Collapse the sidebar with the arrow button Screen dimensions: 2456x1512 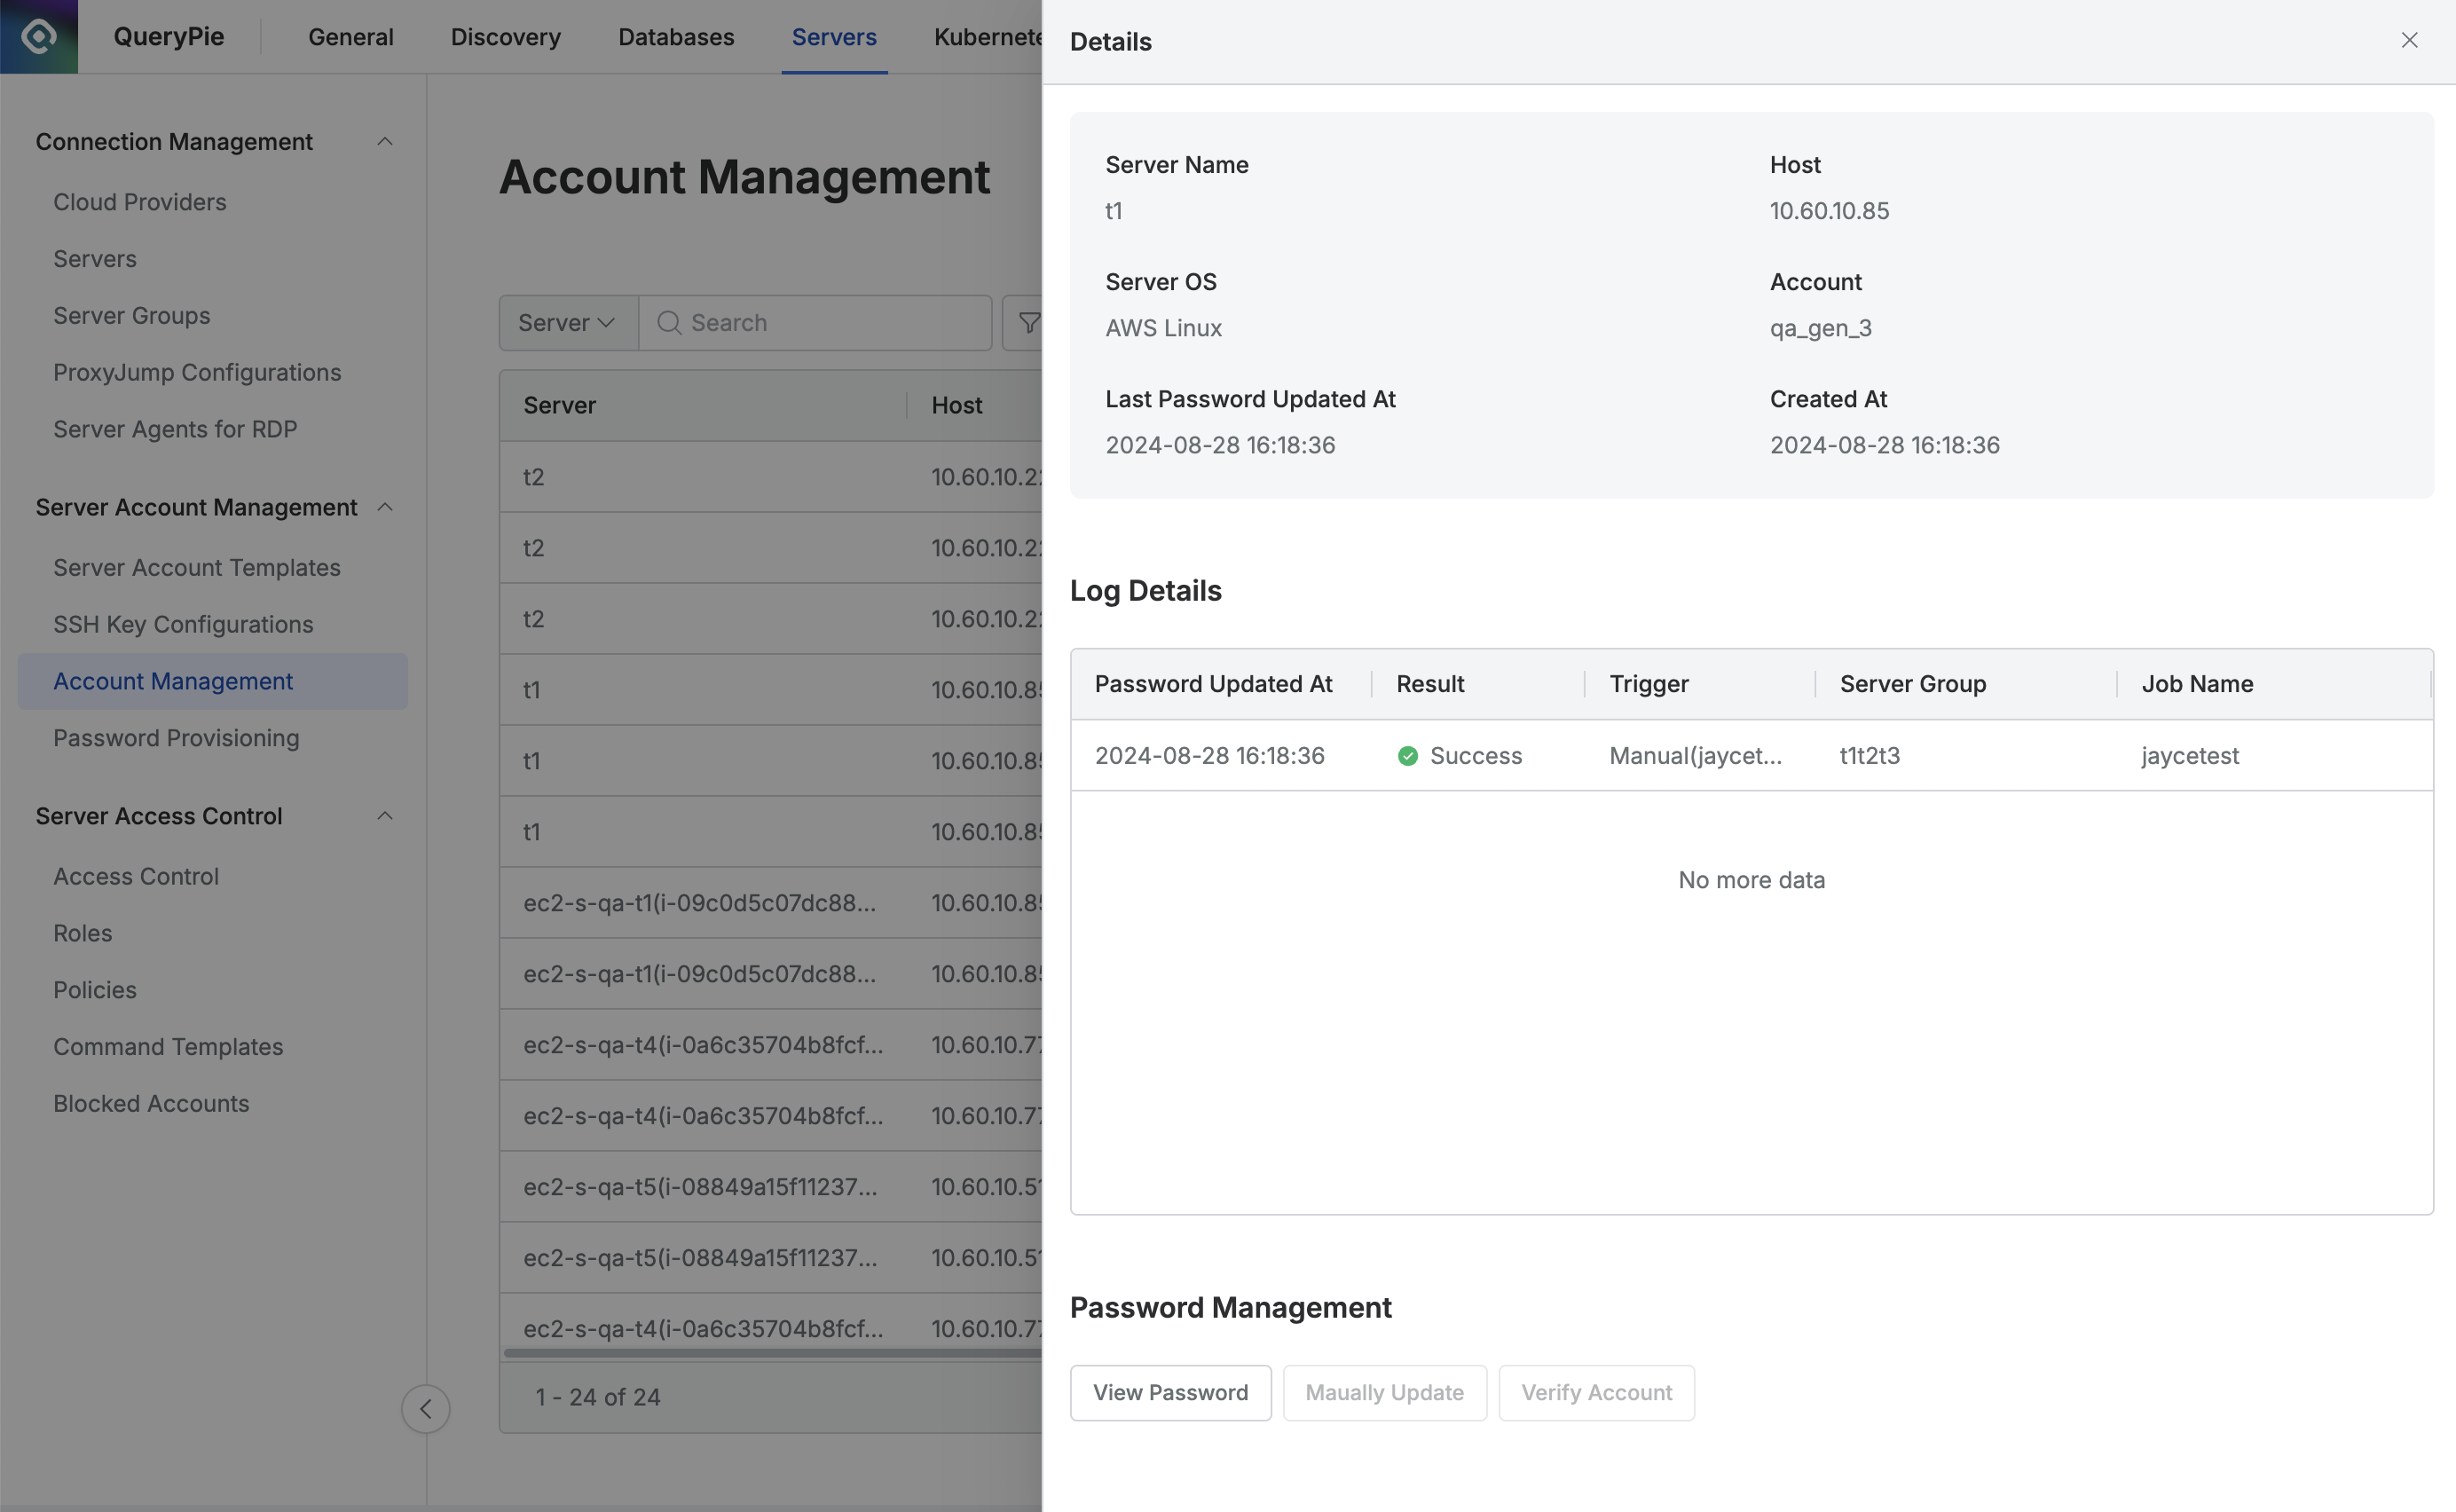click(425, 1408)
